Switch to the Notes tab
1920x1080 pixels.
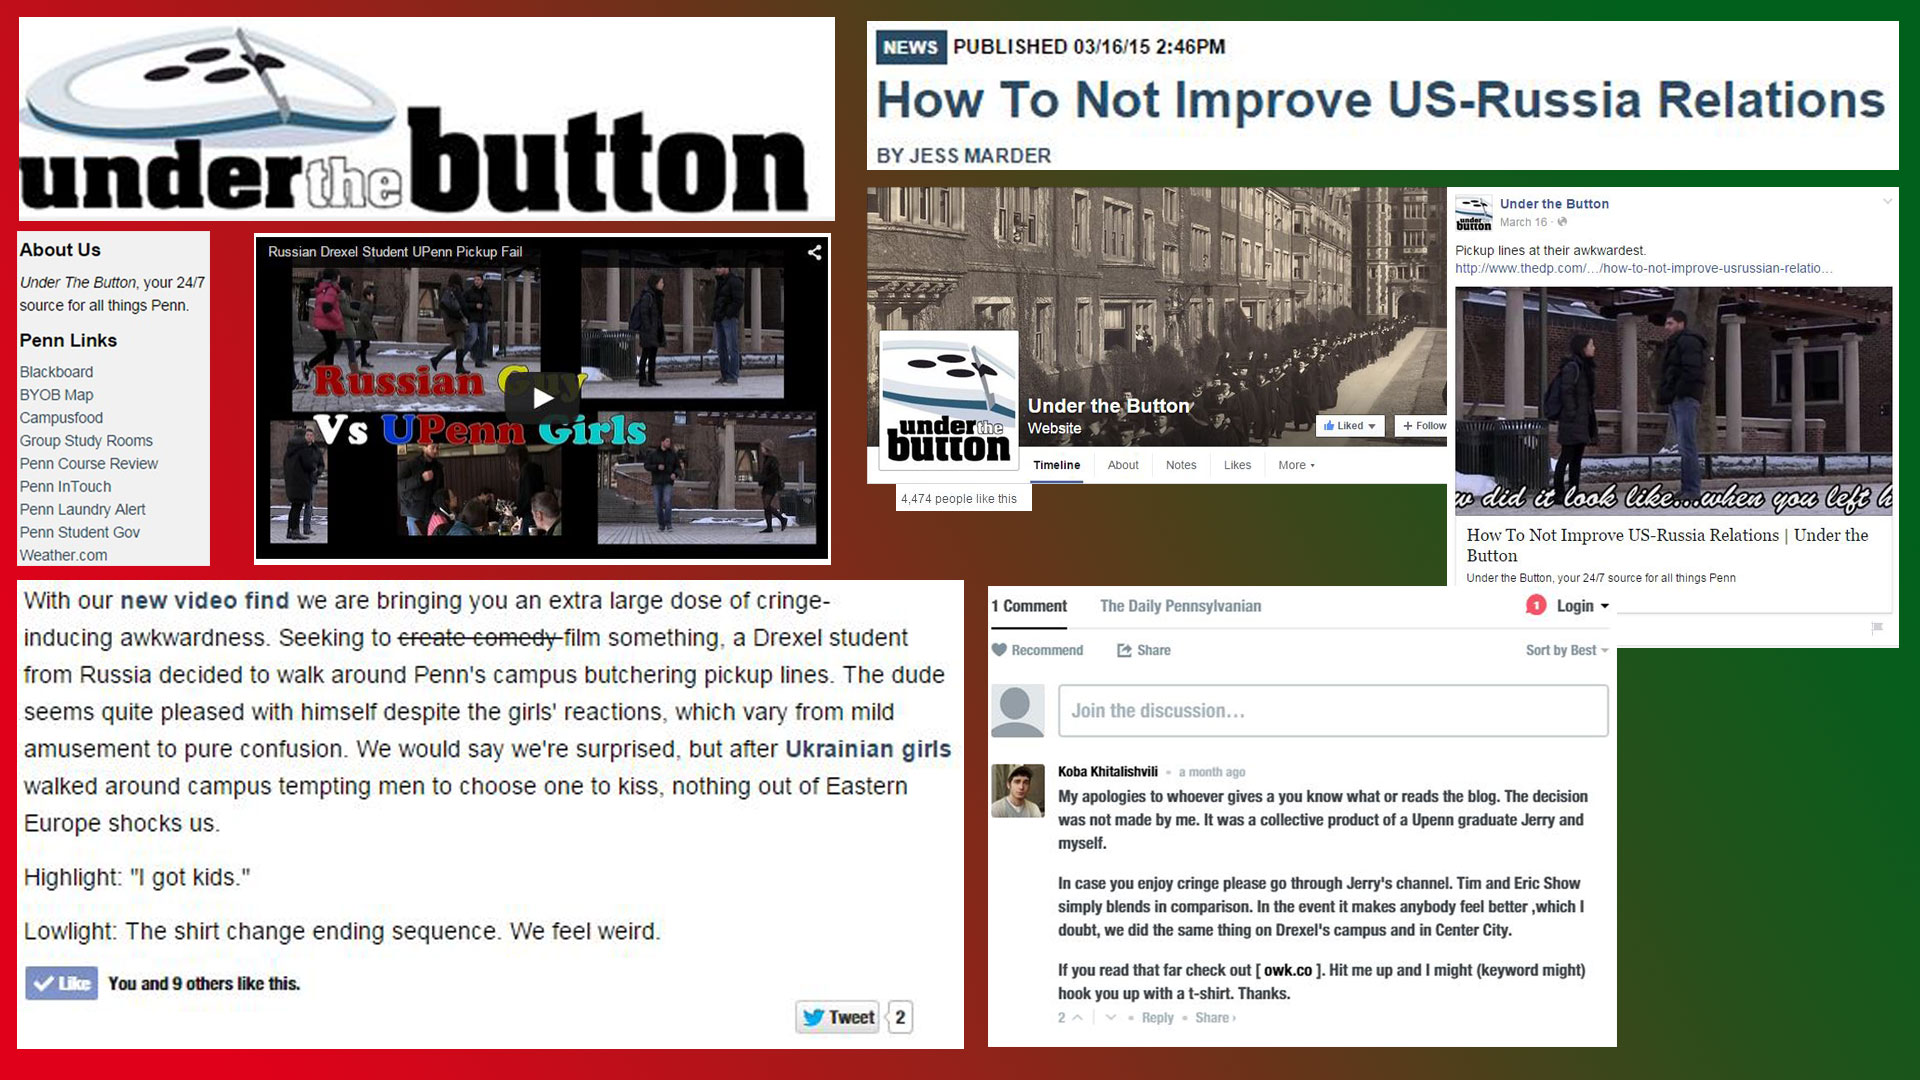pos(1181,465)
